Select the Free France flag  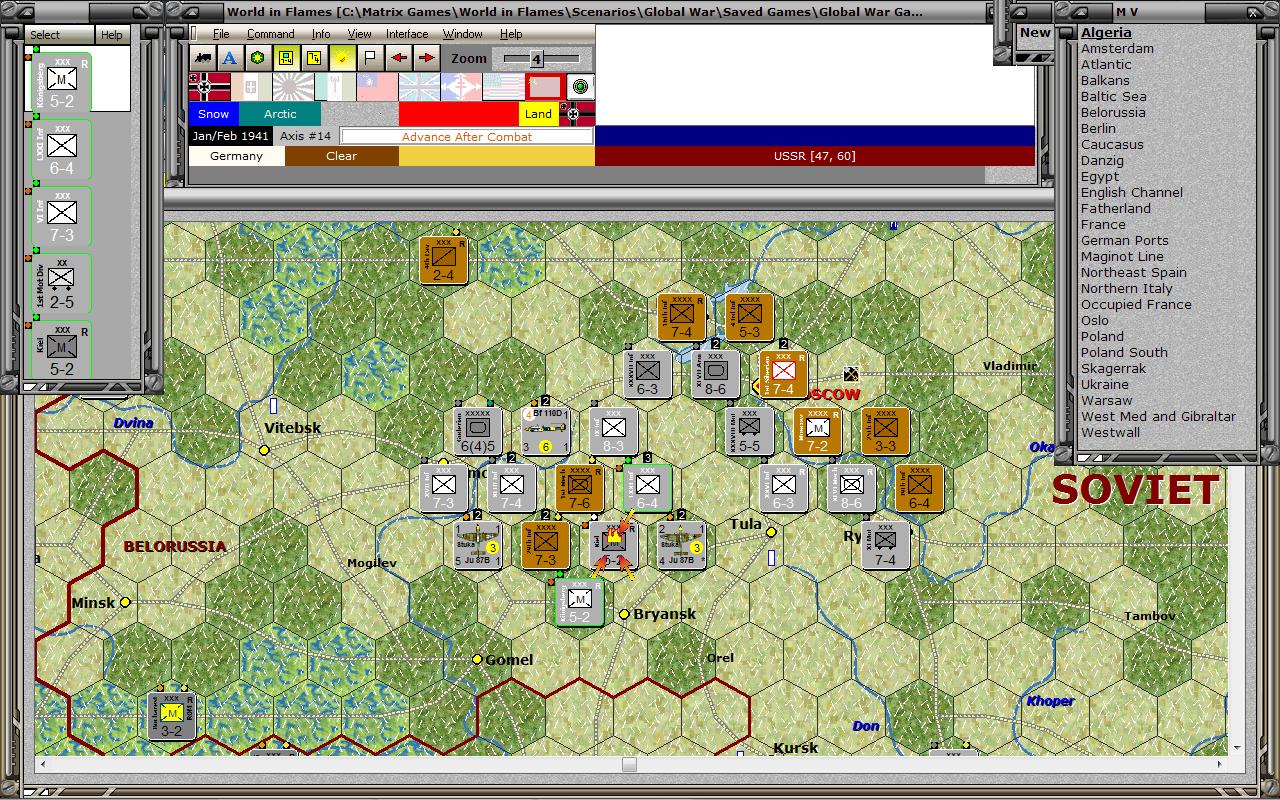pyautogui.click(x=461, y=87)
